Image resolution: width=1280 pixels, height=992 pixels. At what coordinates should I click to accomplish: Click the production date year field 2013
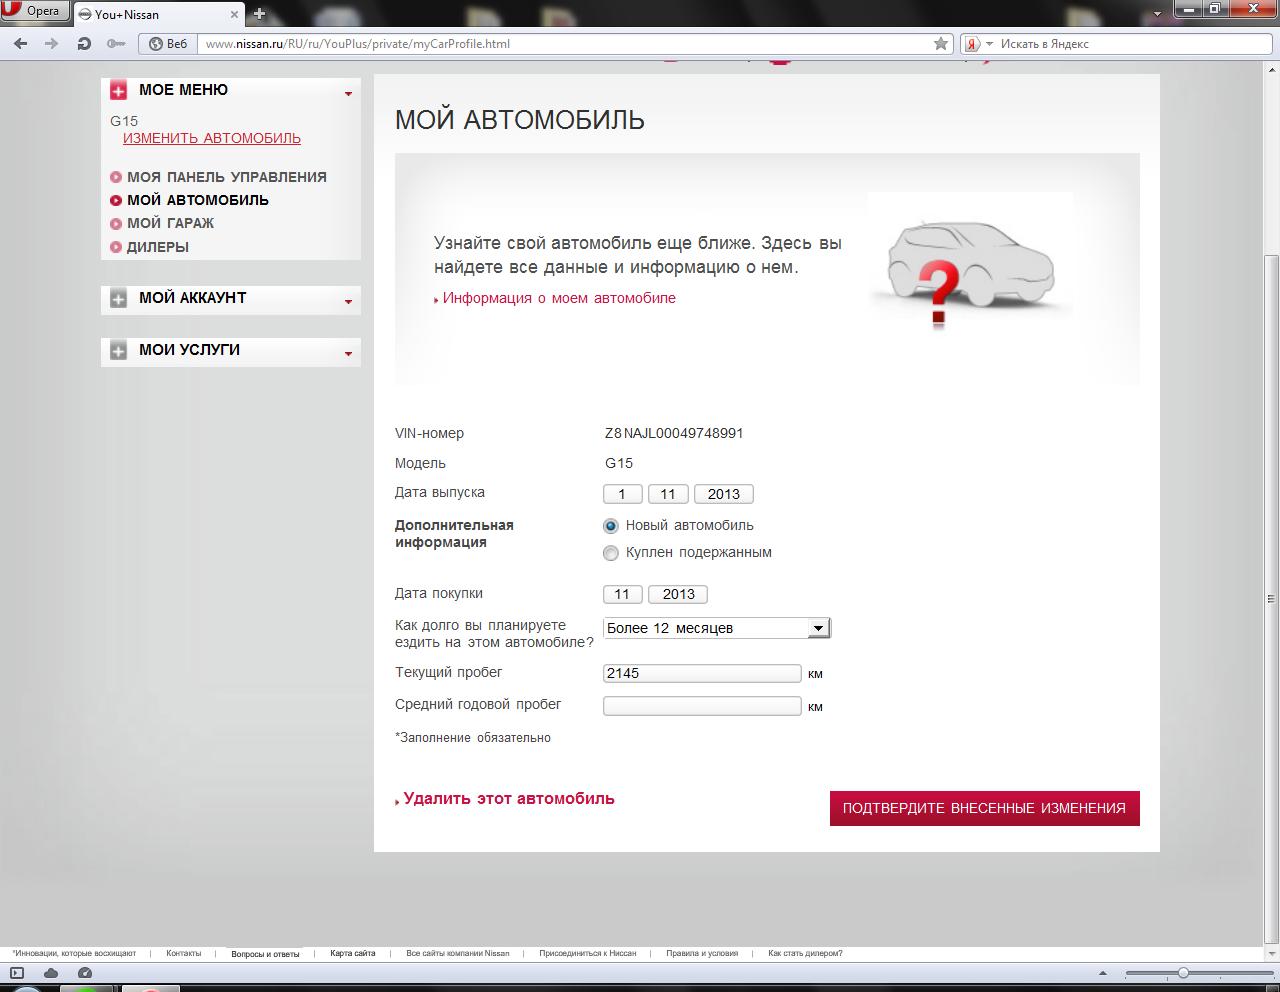tap(724, 494)
